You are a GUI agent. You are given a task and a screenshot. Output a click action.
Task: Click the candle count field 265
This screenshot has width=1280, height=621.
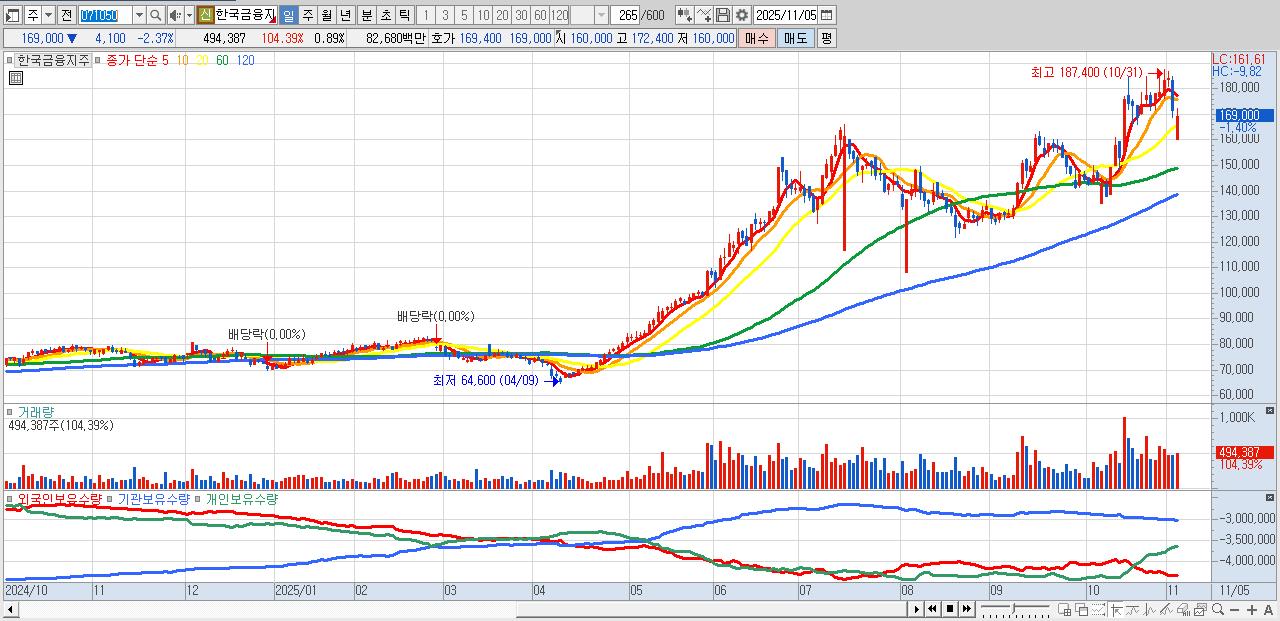point(625,15)
